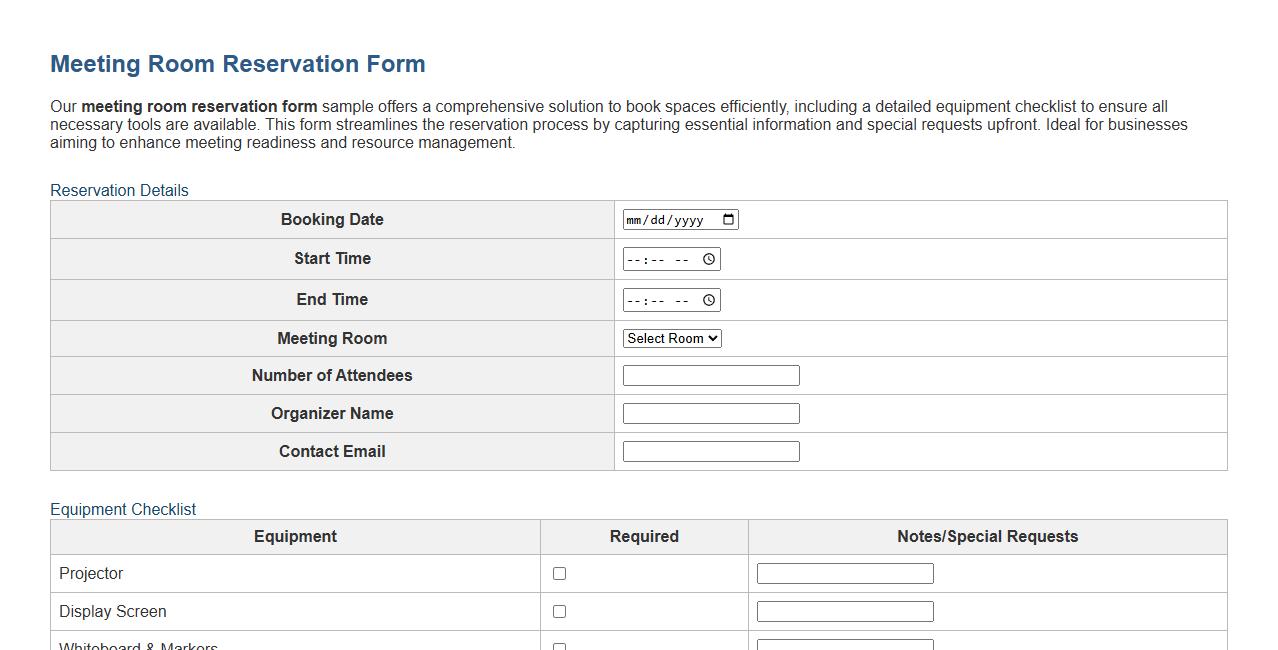Check the Whiteboard & Markers checkbox
The image size is (1278, 650).
559,647
